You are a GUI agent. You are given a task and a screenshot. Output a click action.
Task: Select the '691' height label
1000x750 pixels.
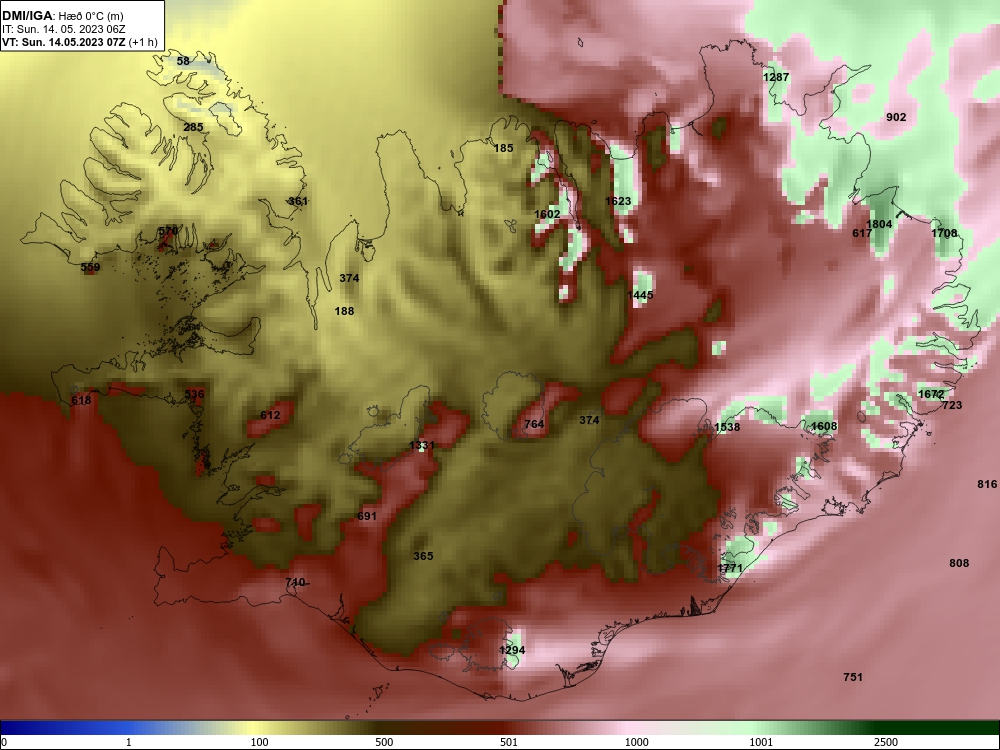coord(367,516)
